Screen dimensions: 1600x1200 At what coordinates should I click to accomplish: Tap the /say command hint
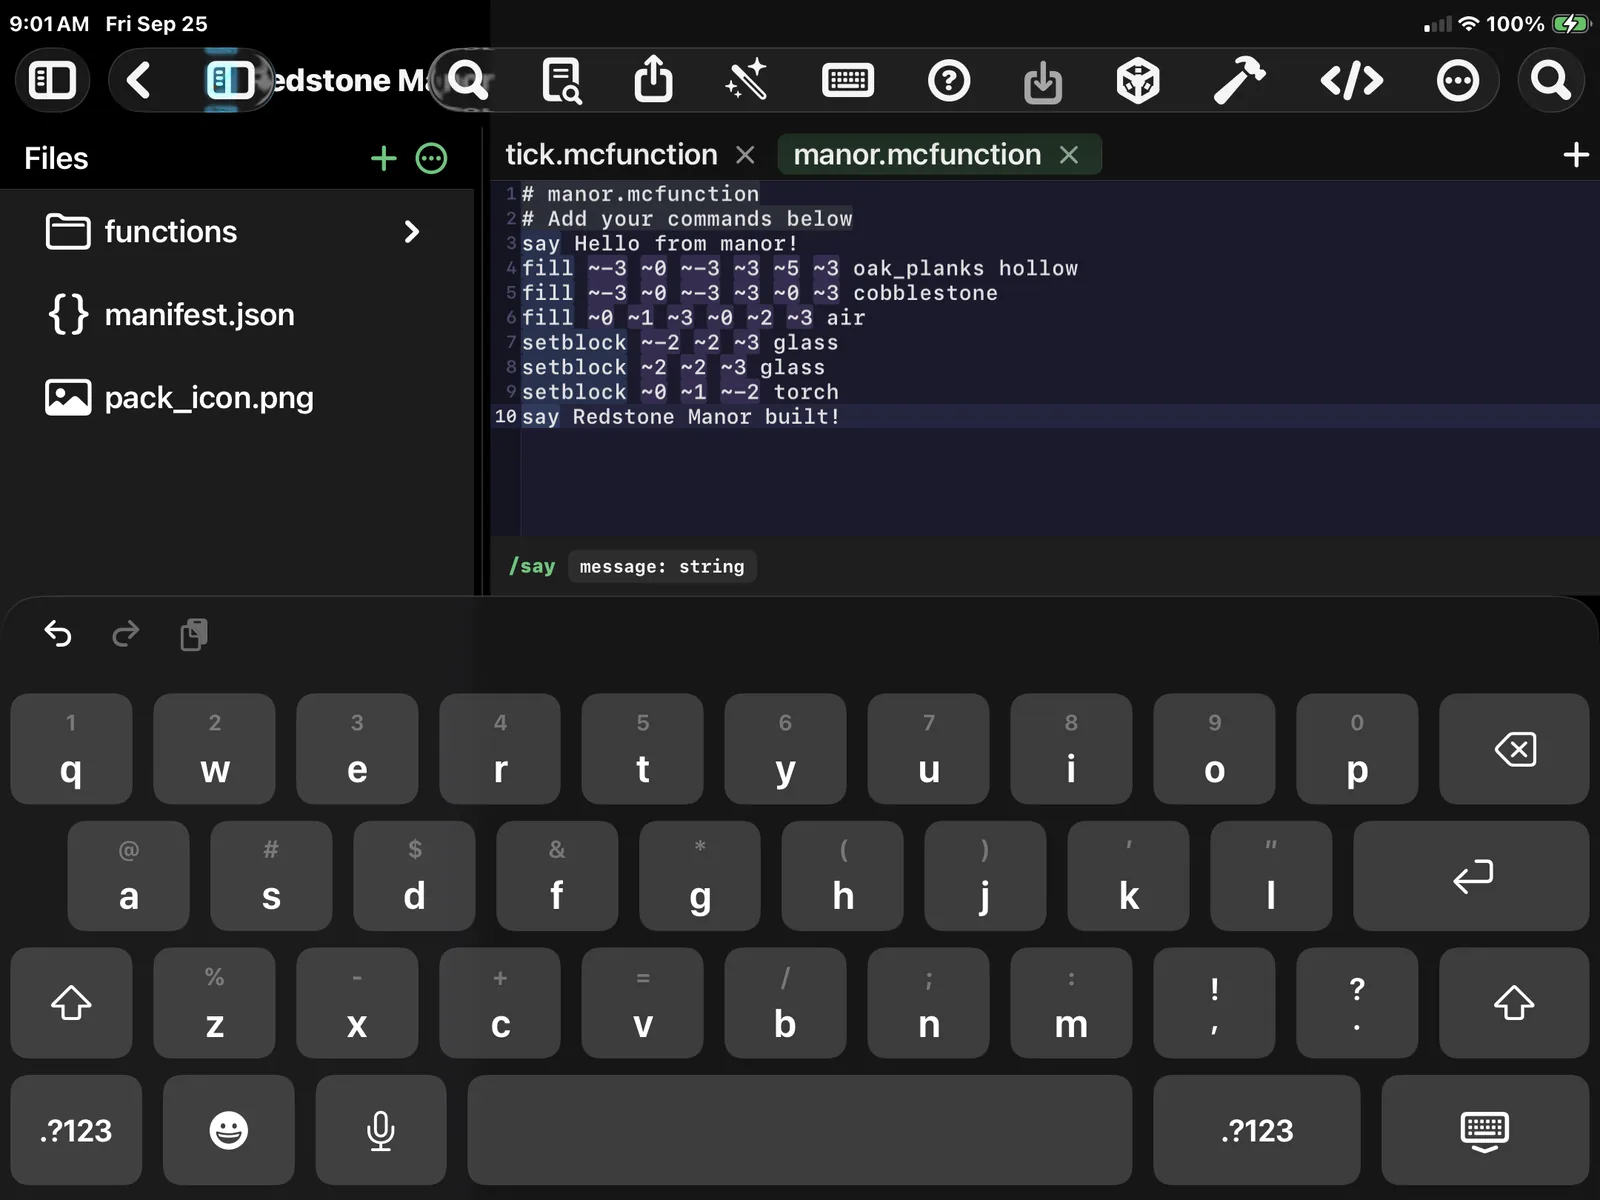pos(532,566)
